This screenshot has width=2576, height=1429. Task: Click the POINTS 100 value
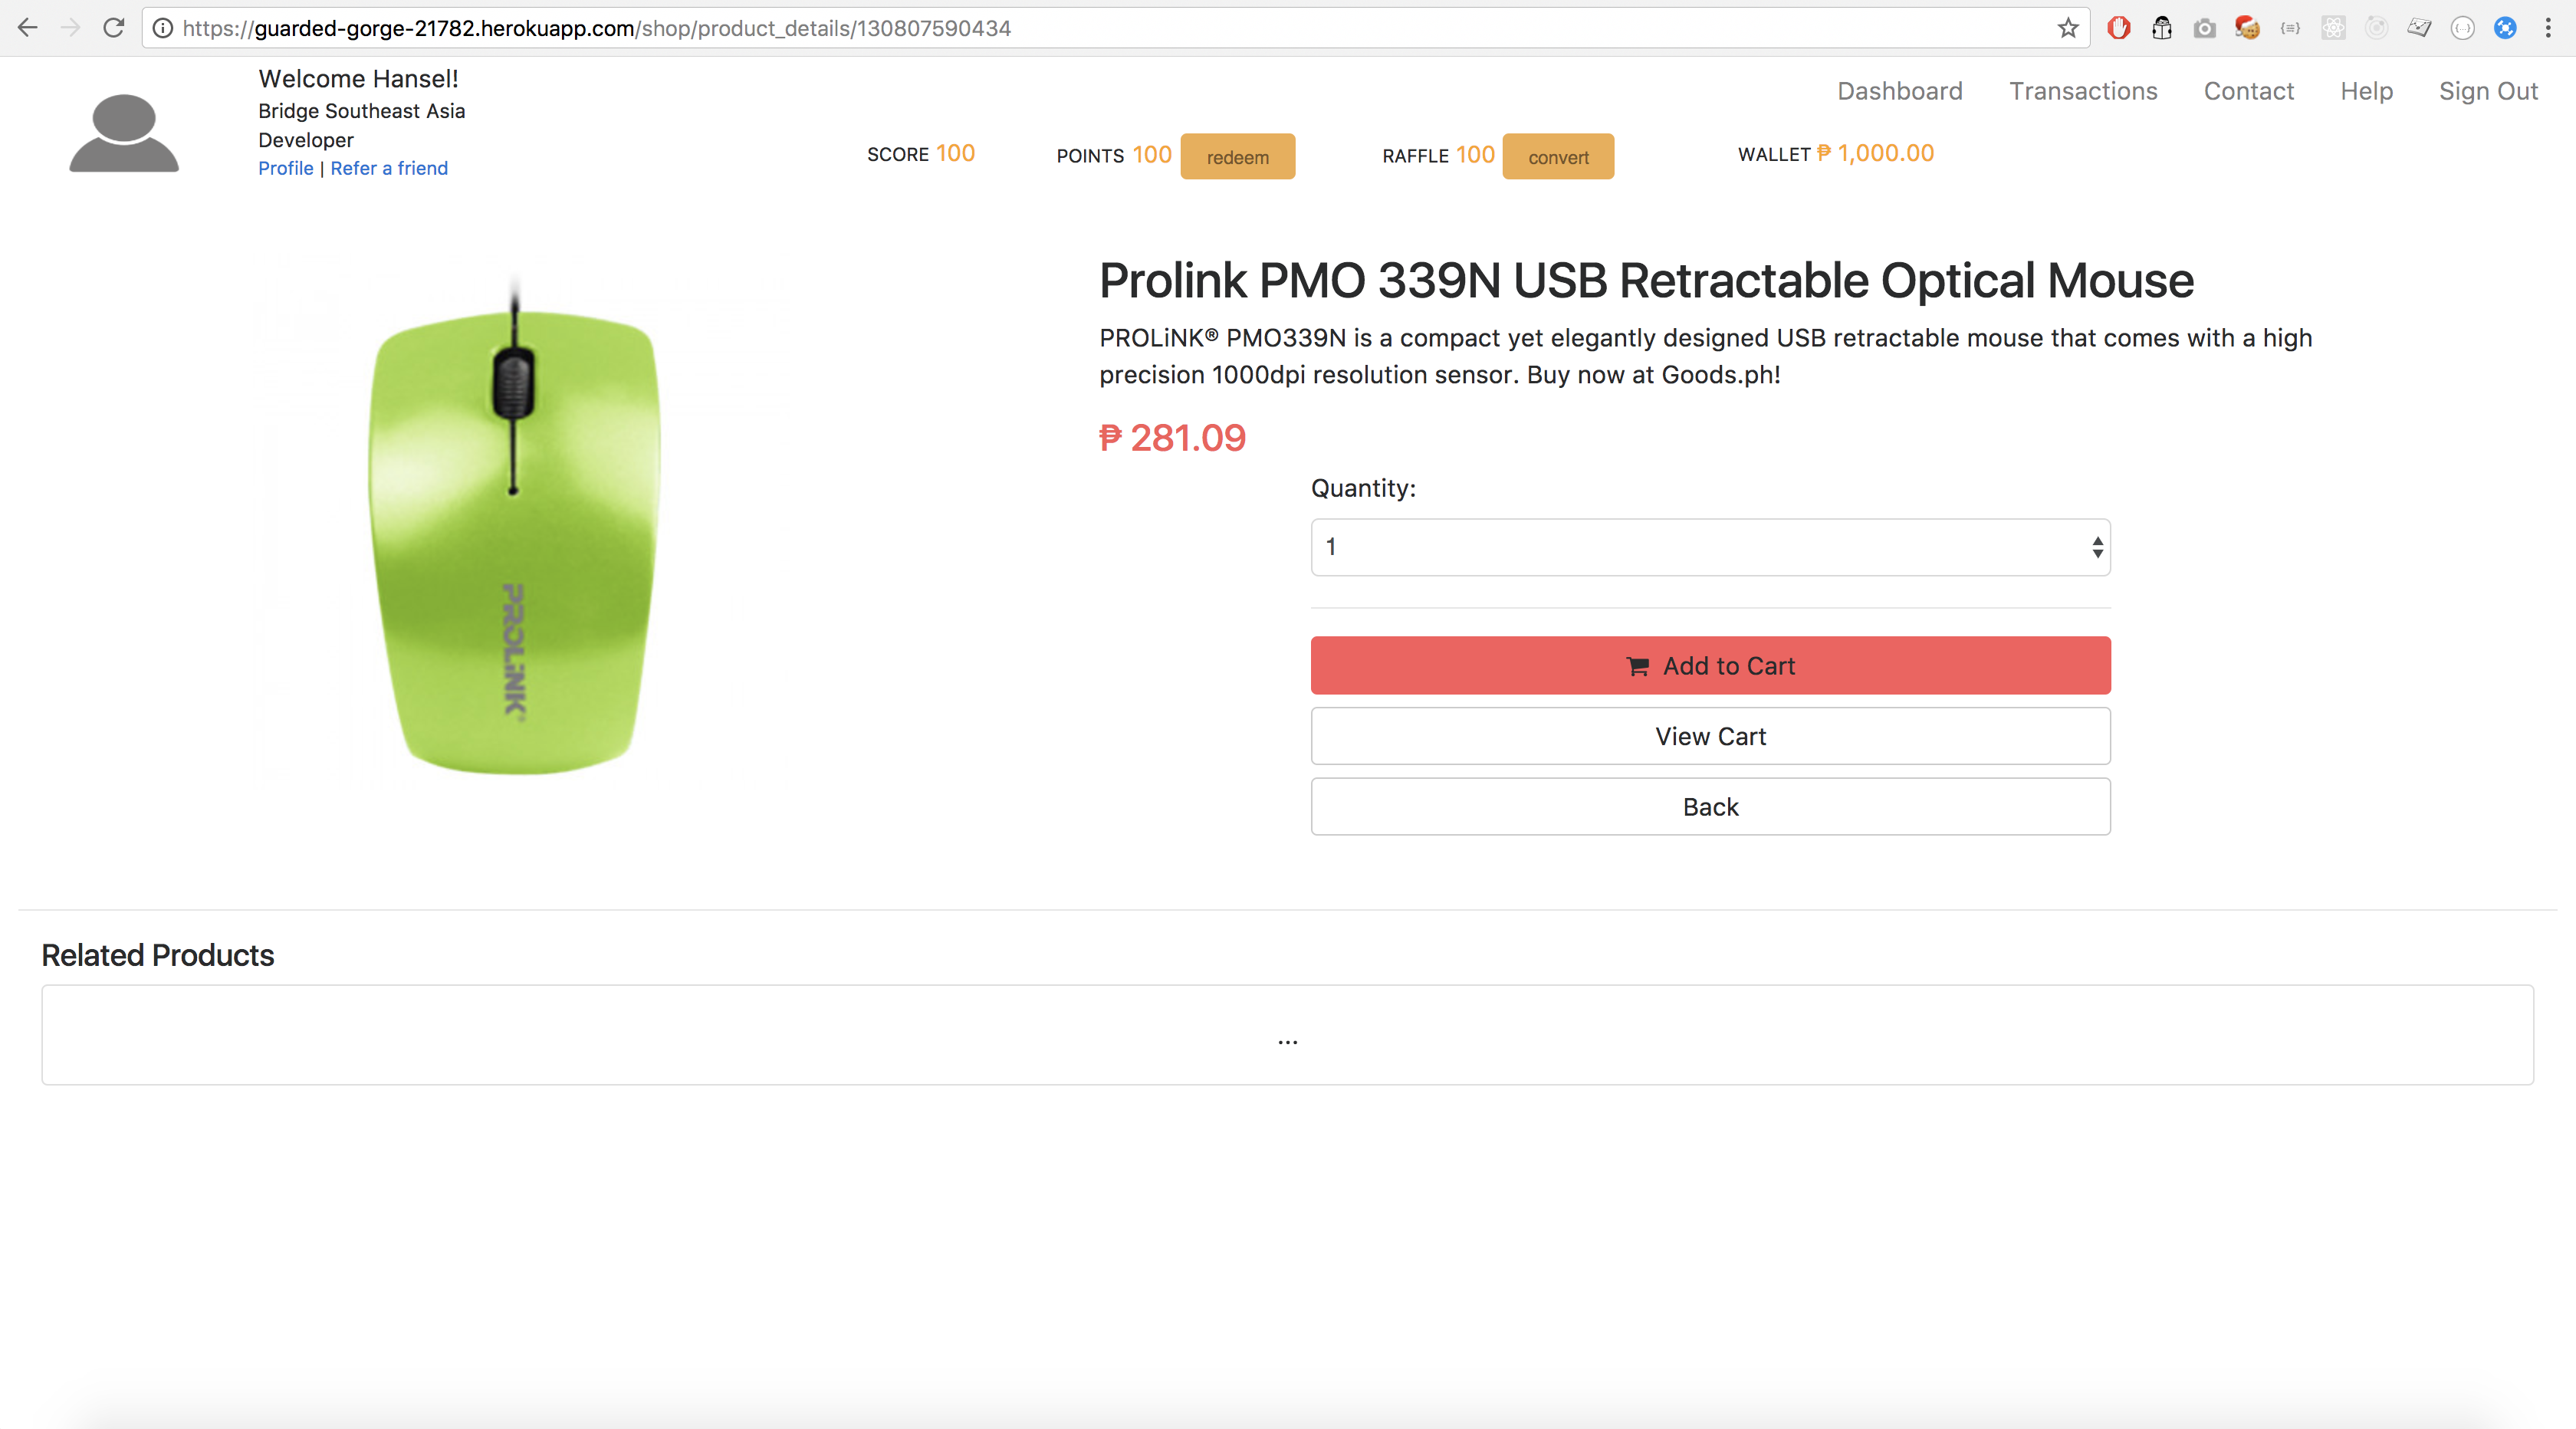pos(1113,155)
